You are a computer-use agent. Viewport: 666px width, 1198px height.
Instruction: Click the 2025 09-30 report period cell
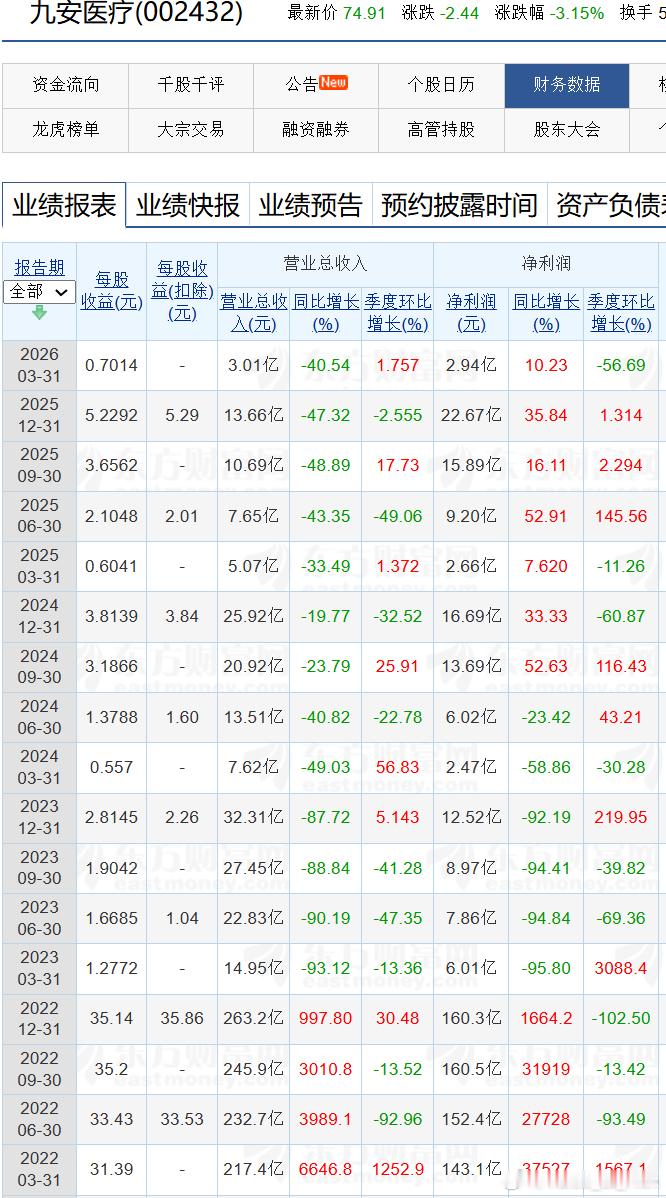pyautogui.click(x=39, y=465)
